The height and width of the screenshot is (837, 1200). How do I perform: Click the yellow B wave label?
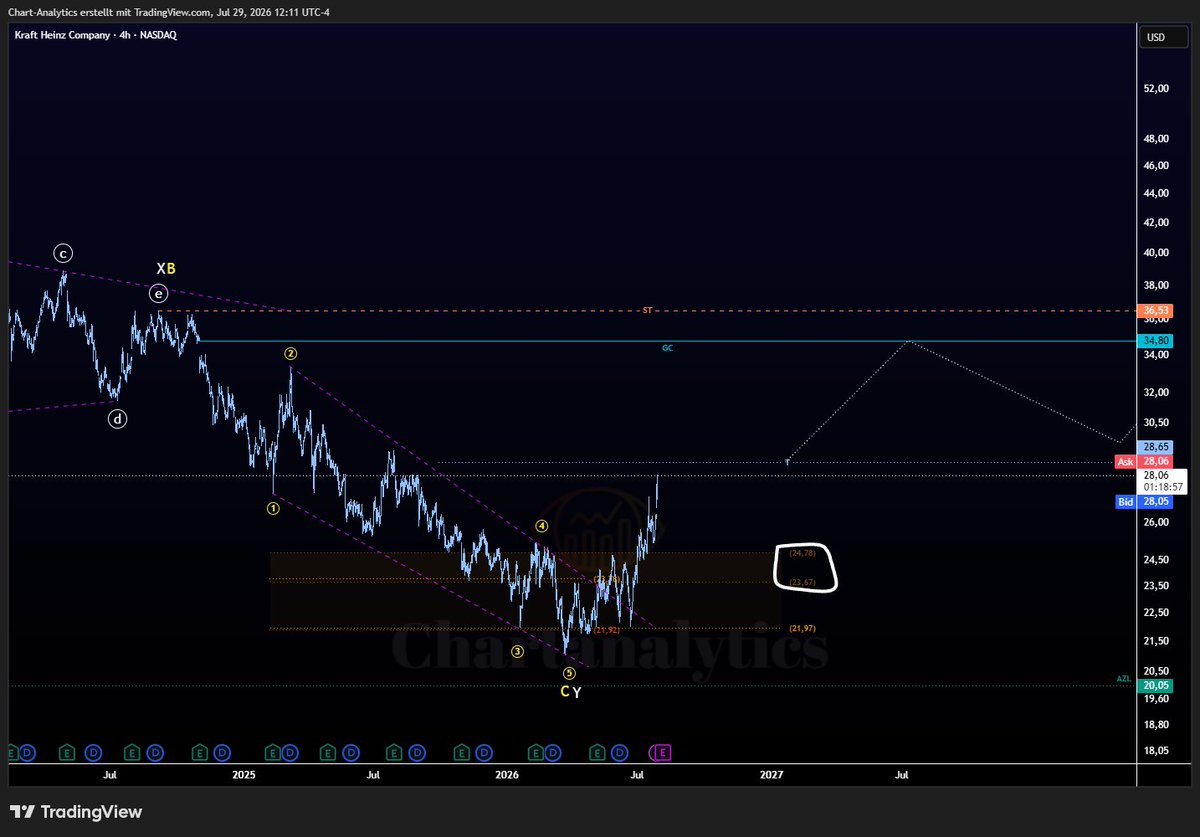pyautogui.click(x=171, y=269)
